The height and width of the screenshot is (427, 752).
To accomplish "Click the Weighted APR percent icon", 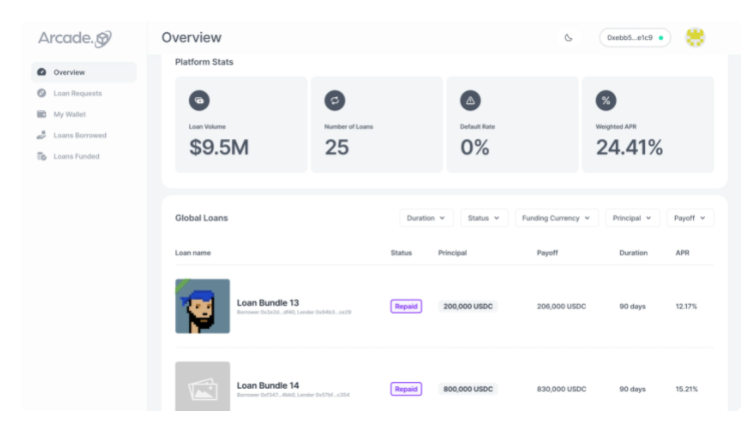I will coord(606,100).
